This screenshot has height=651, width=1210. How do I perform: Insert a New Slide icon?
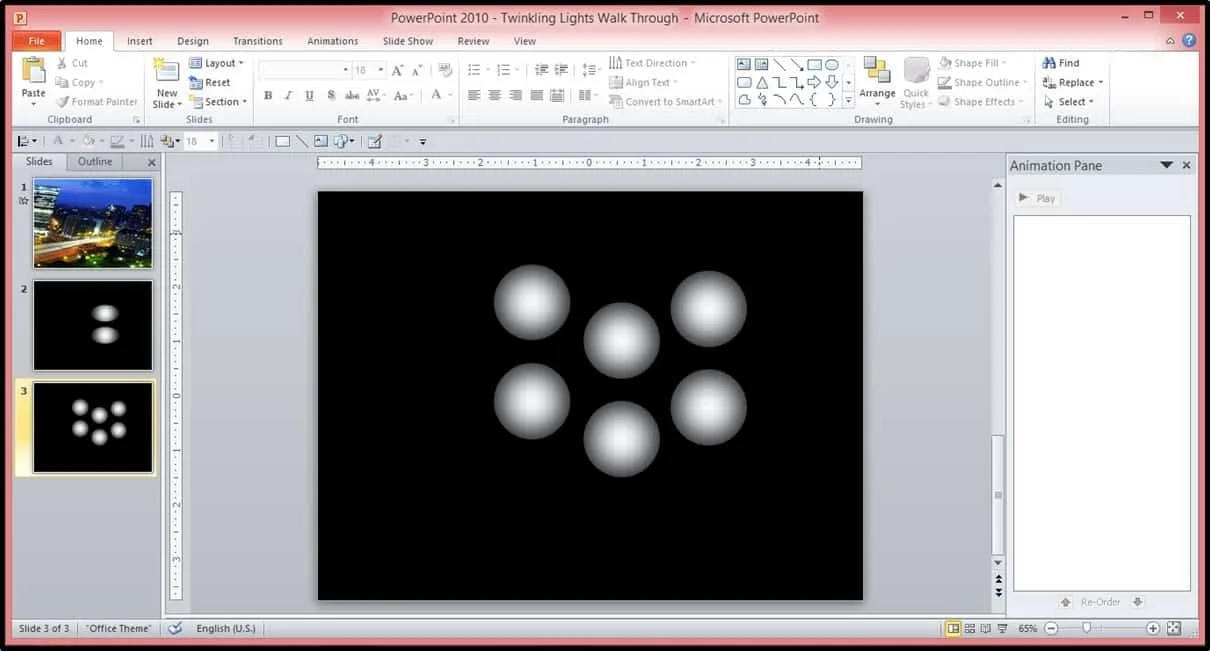167,70
